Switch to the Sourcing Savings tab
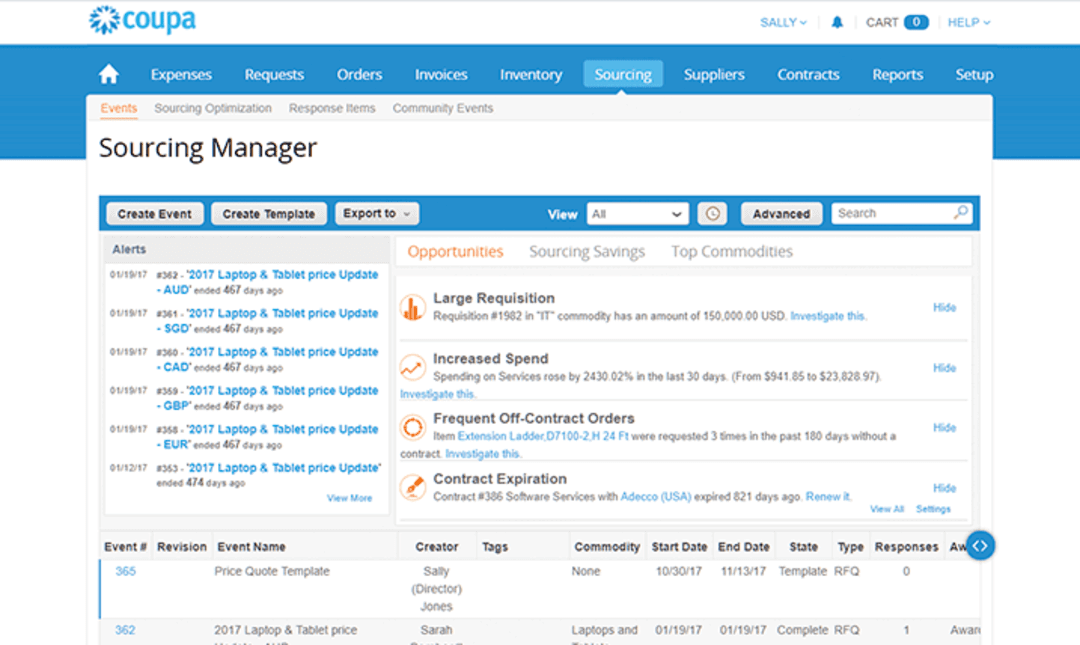Image resolution: width=1080 pixels, height=645 pixels. coord(587,251)
